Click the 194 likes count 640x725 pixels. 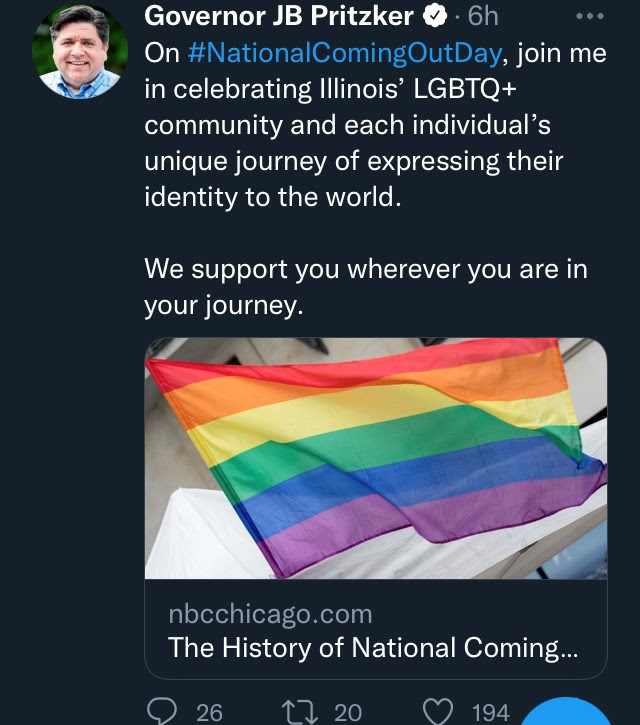tap(490, 712)
